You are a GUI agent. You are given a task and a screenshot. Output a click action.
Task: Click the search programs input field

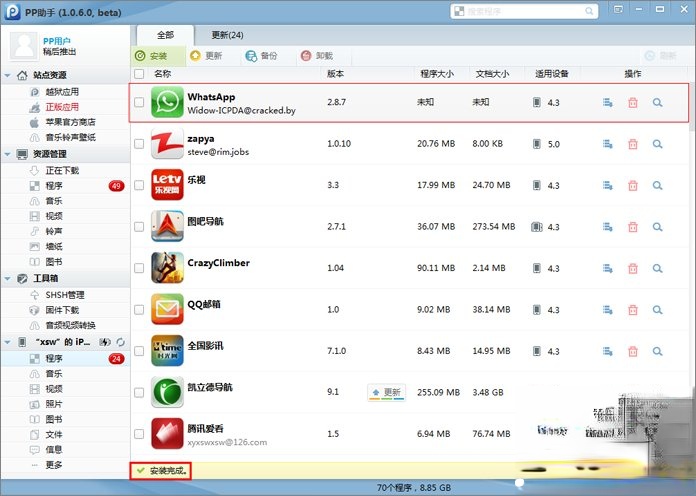tap(524, 11)
